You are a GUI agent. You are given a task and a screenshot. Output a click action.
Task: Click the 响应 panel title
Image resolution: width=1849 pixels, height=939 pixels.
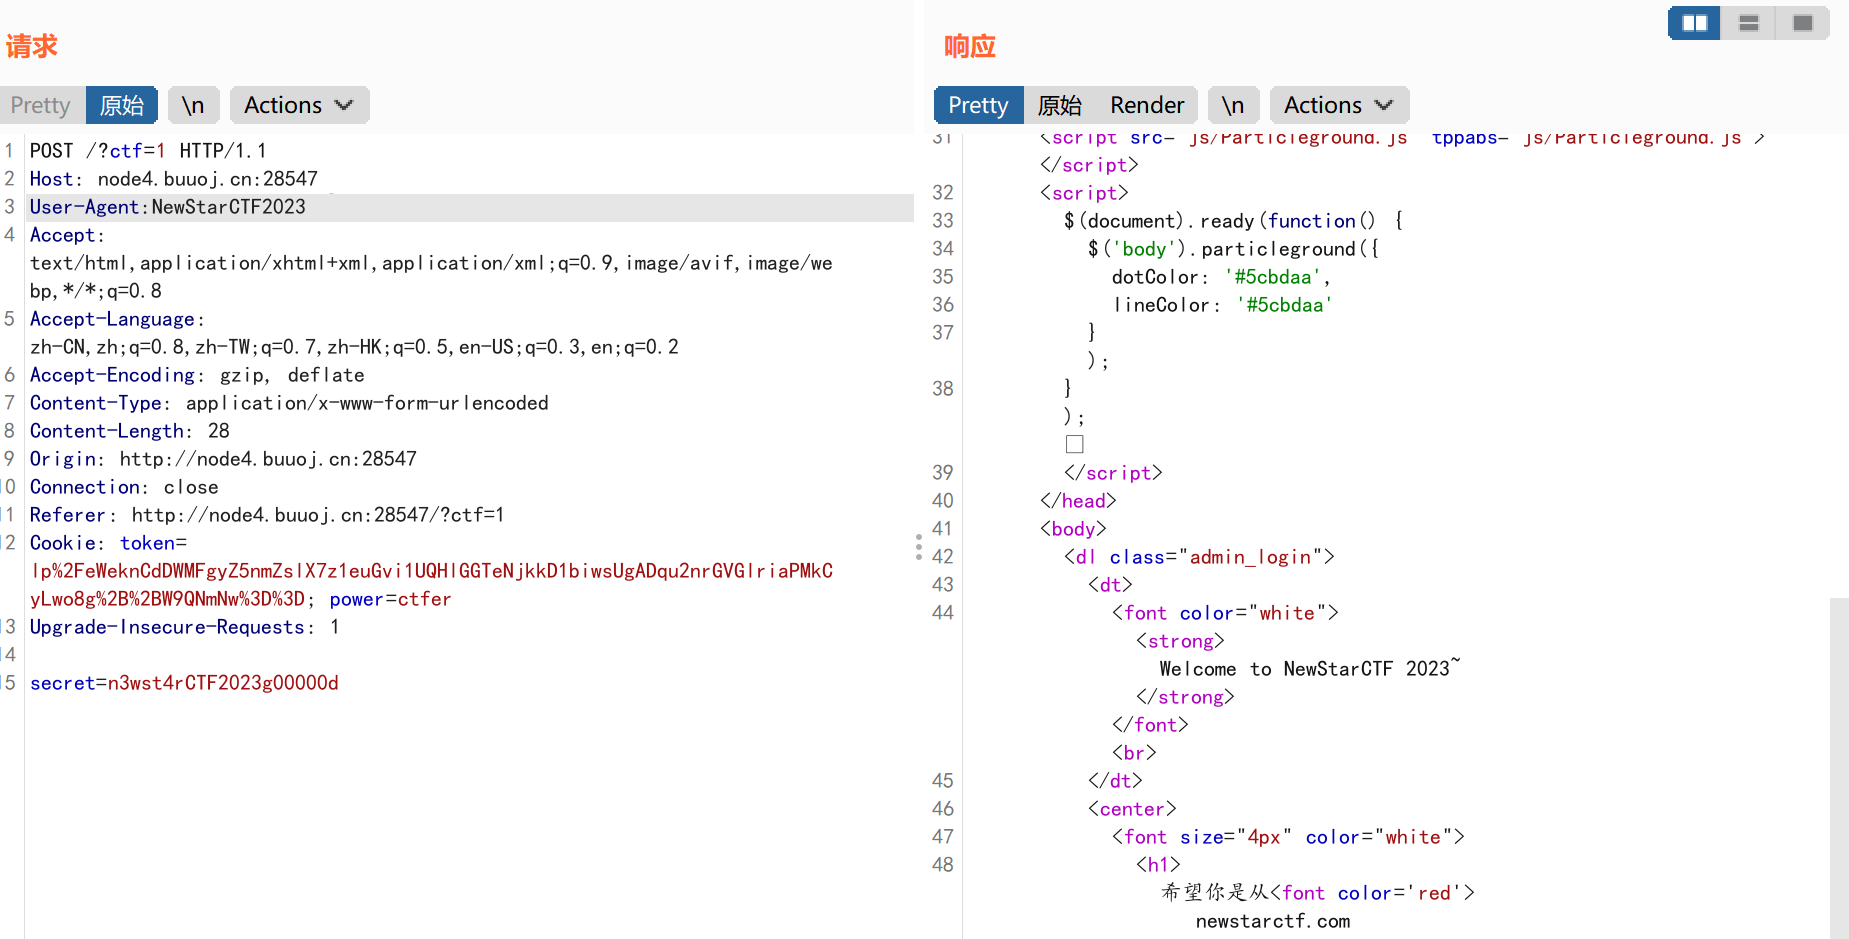pos(970,46)
